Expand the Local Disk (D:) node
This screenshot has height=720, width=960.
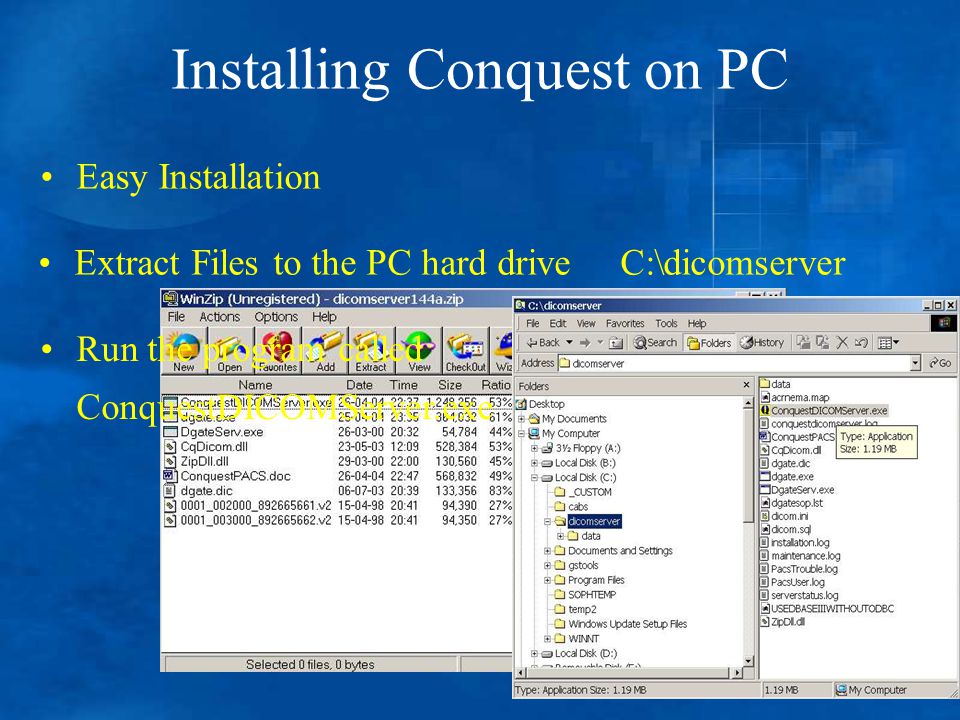click(534, 654)
